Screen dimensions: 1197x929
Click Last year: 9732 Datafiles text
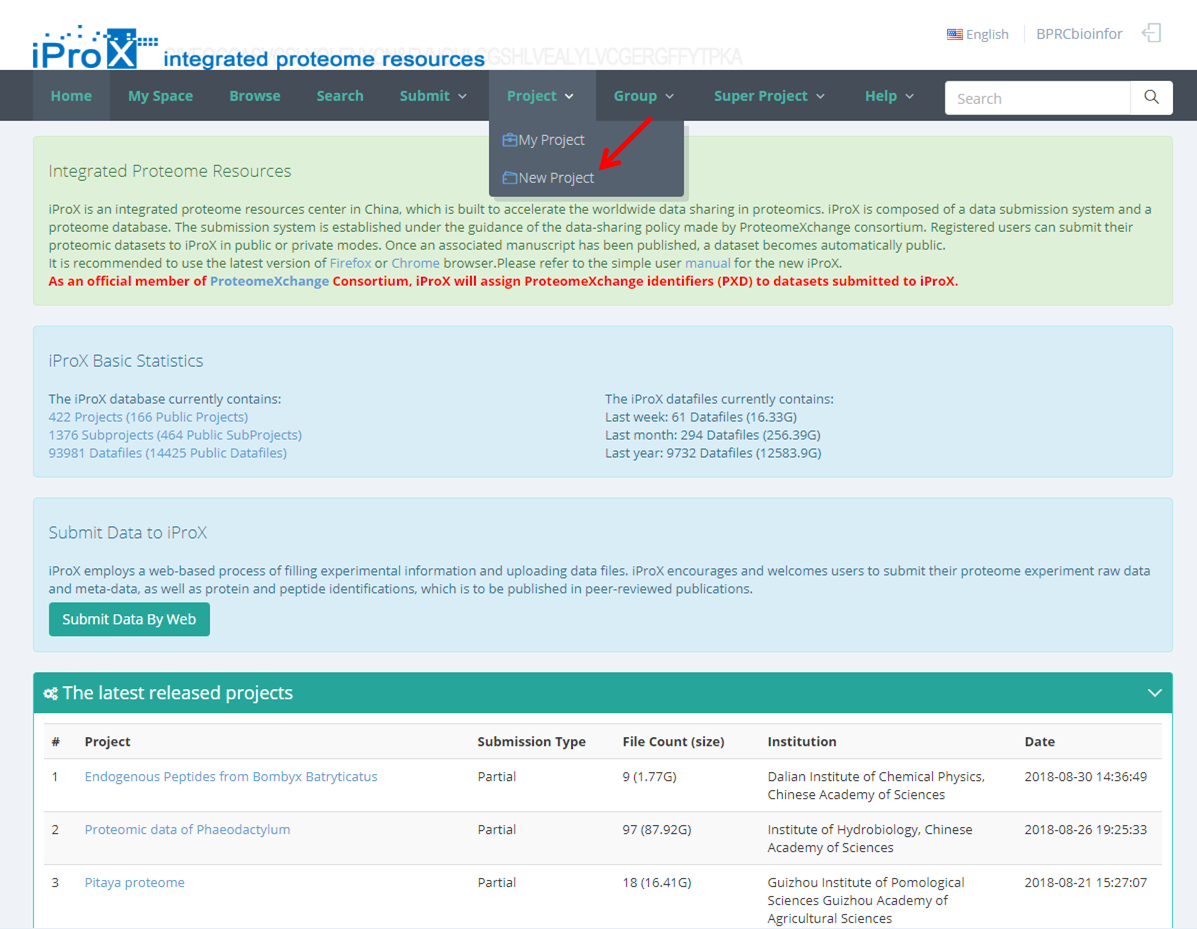pos(713,453)
